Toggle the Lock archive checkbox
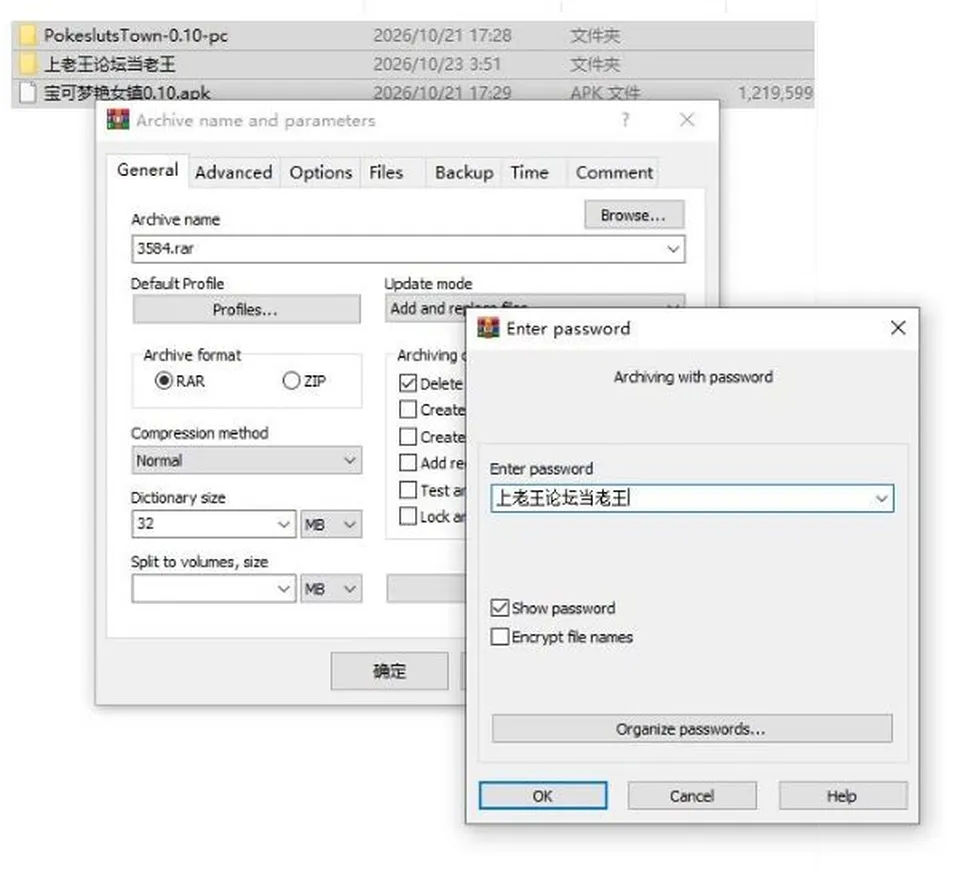This screenshot has width=960, height=877. 408,516
